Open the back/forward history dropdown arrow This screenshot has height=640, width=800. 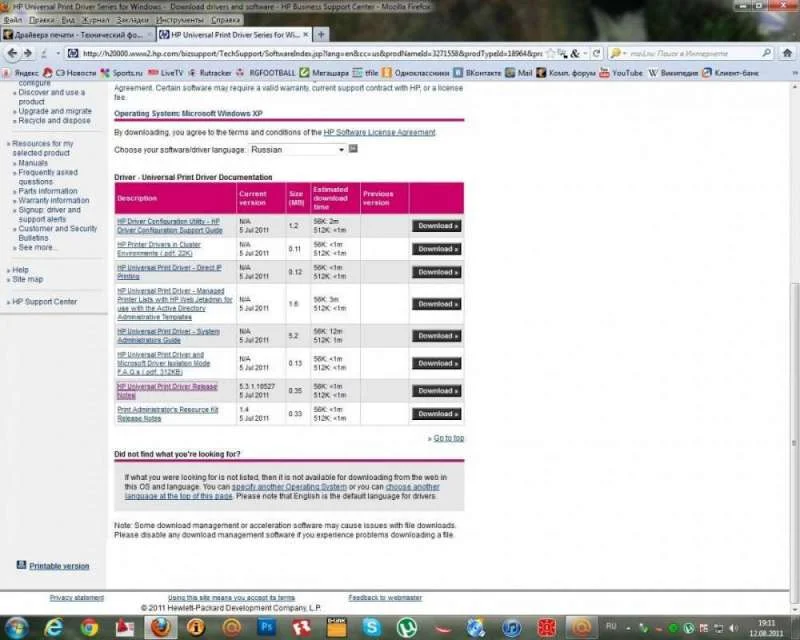click(58, 53)
